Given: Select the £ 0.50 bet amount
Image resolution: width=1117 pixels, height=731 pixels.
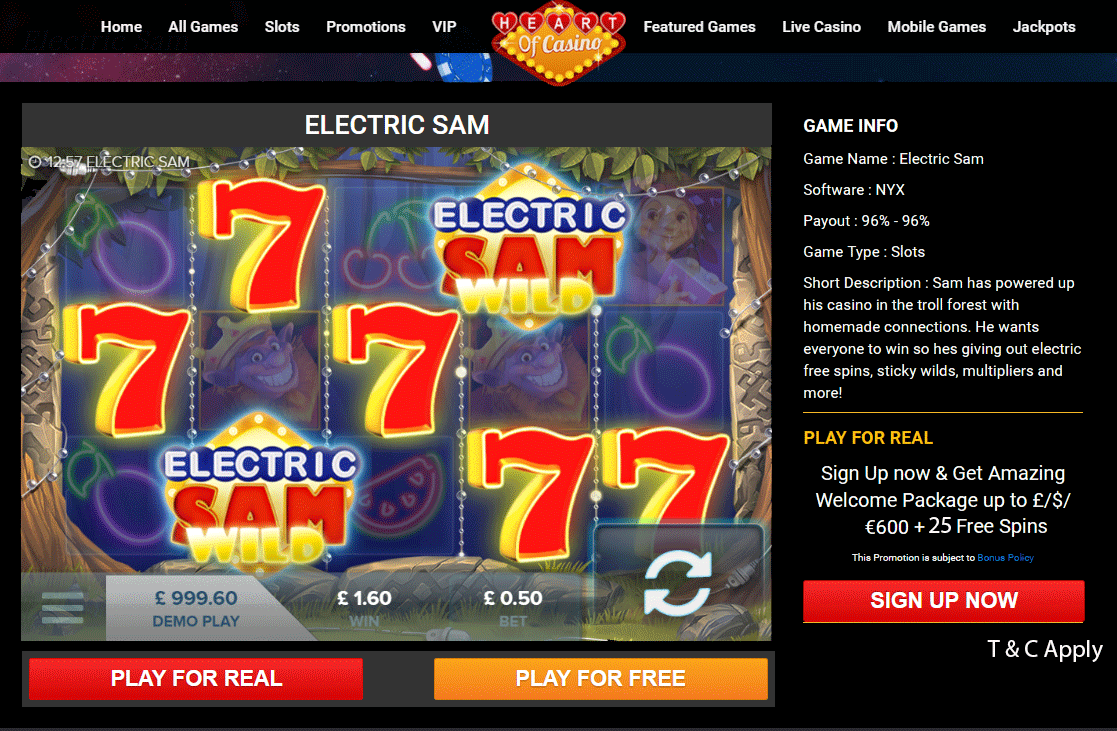Looking at the screenshot, I should (513, 598).
